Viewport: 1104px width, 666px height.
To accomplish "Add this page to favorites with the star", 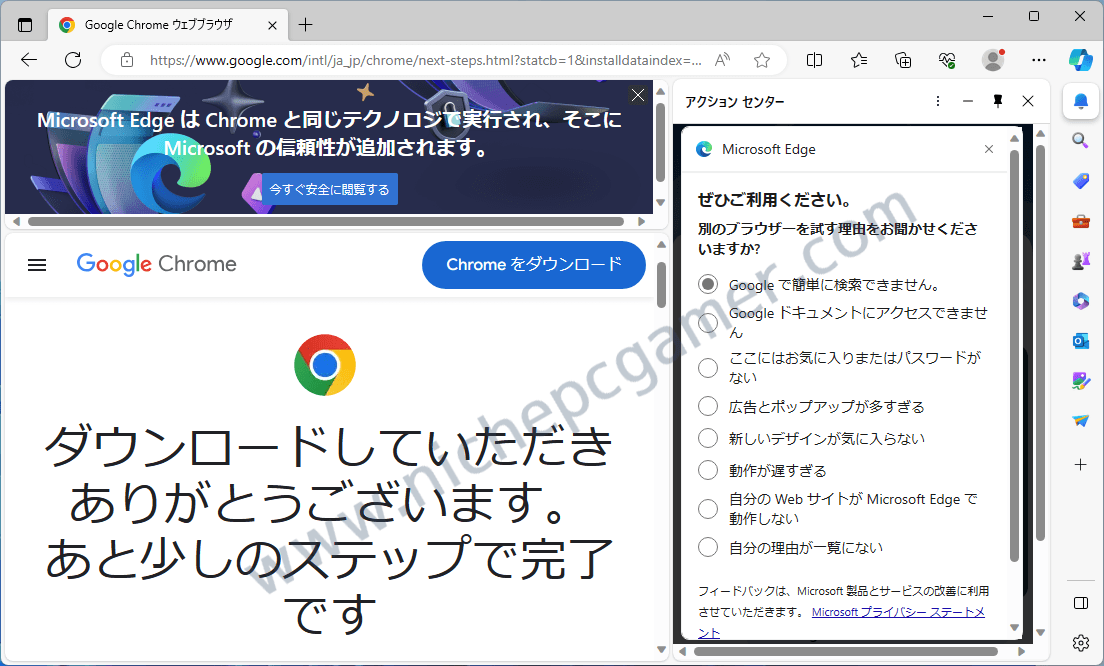I will coord(762,61).
